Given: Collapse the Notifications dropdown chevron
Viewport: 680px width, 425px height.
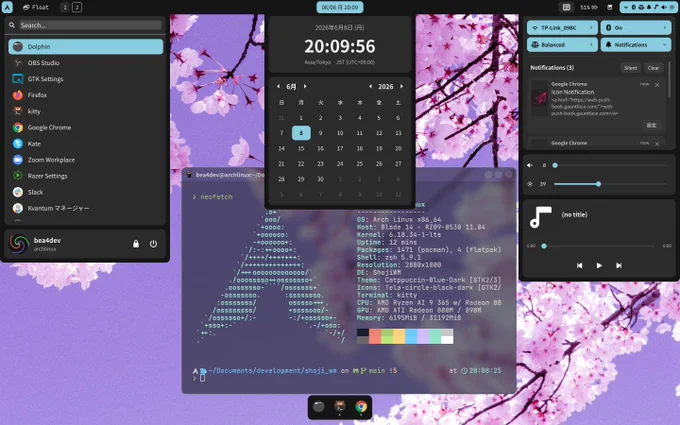Looking at the screenshot, I should (x=665, y=45).
